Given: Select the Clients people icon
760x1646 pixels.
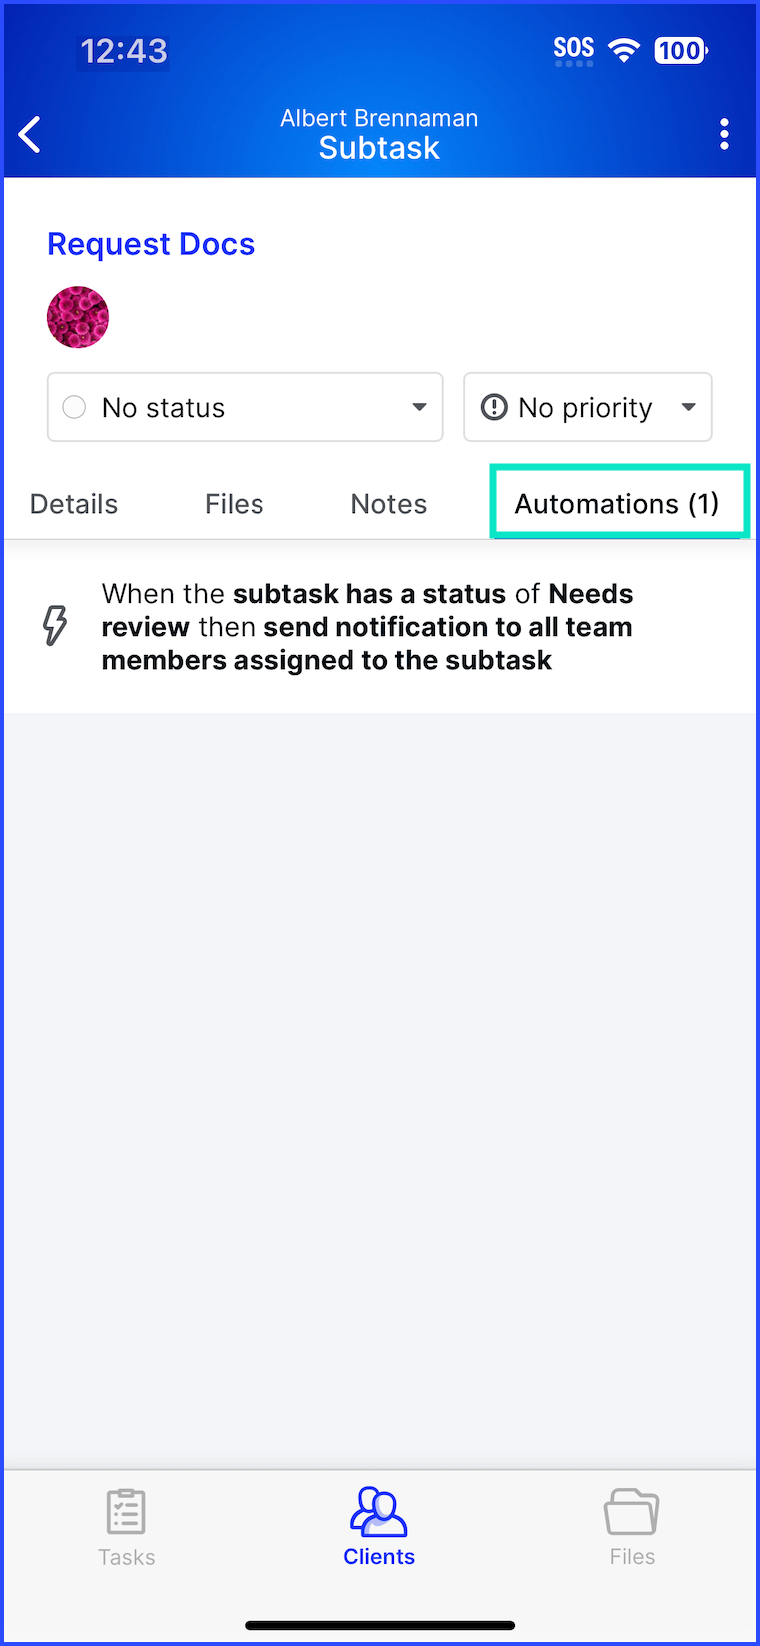Looking at the screenshot, I should click(378, 1511).
